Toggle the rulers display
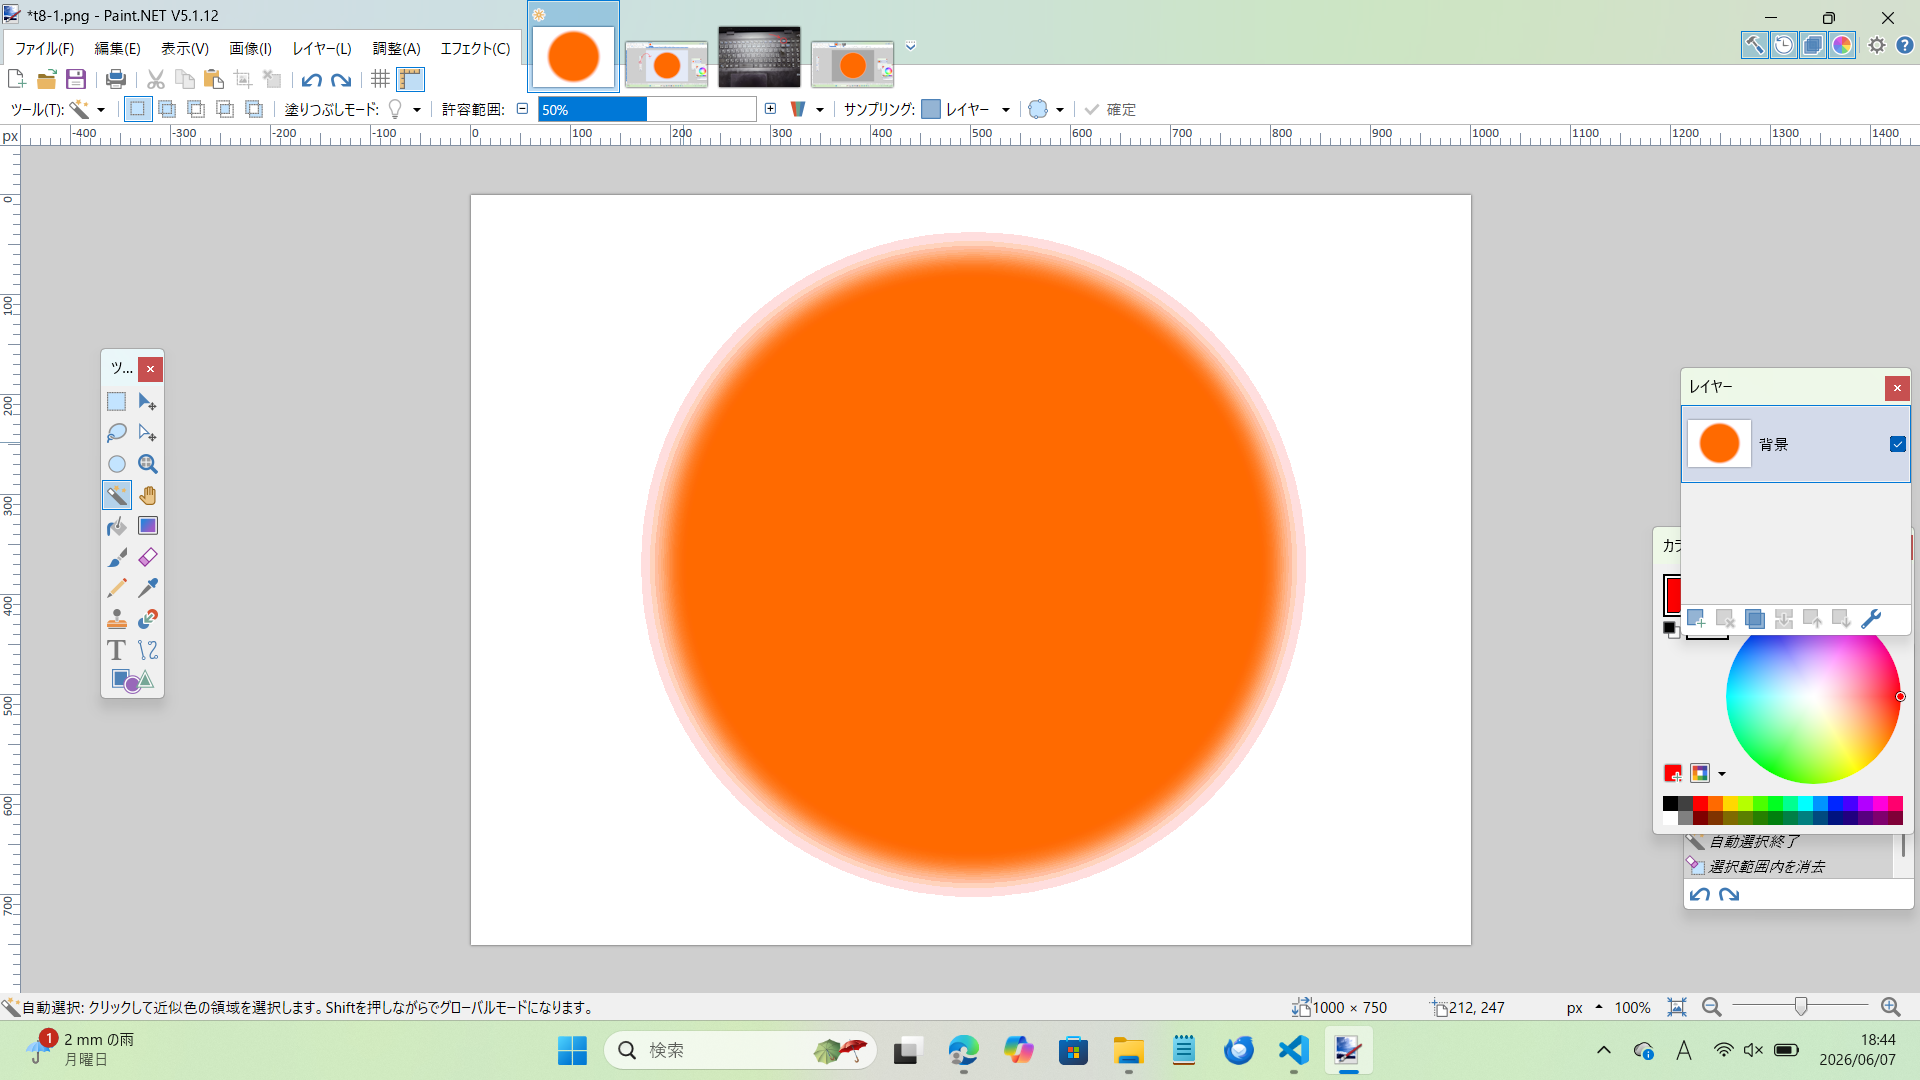Viewport: 1920px width, 1080px height. (410, 79)
